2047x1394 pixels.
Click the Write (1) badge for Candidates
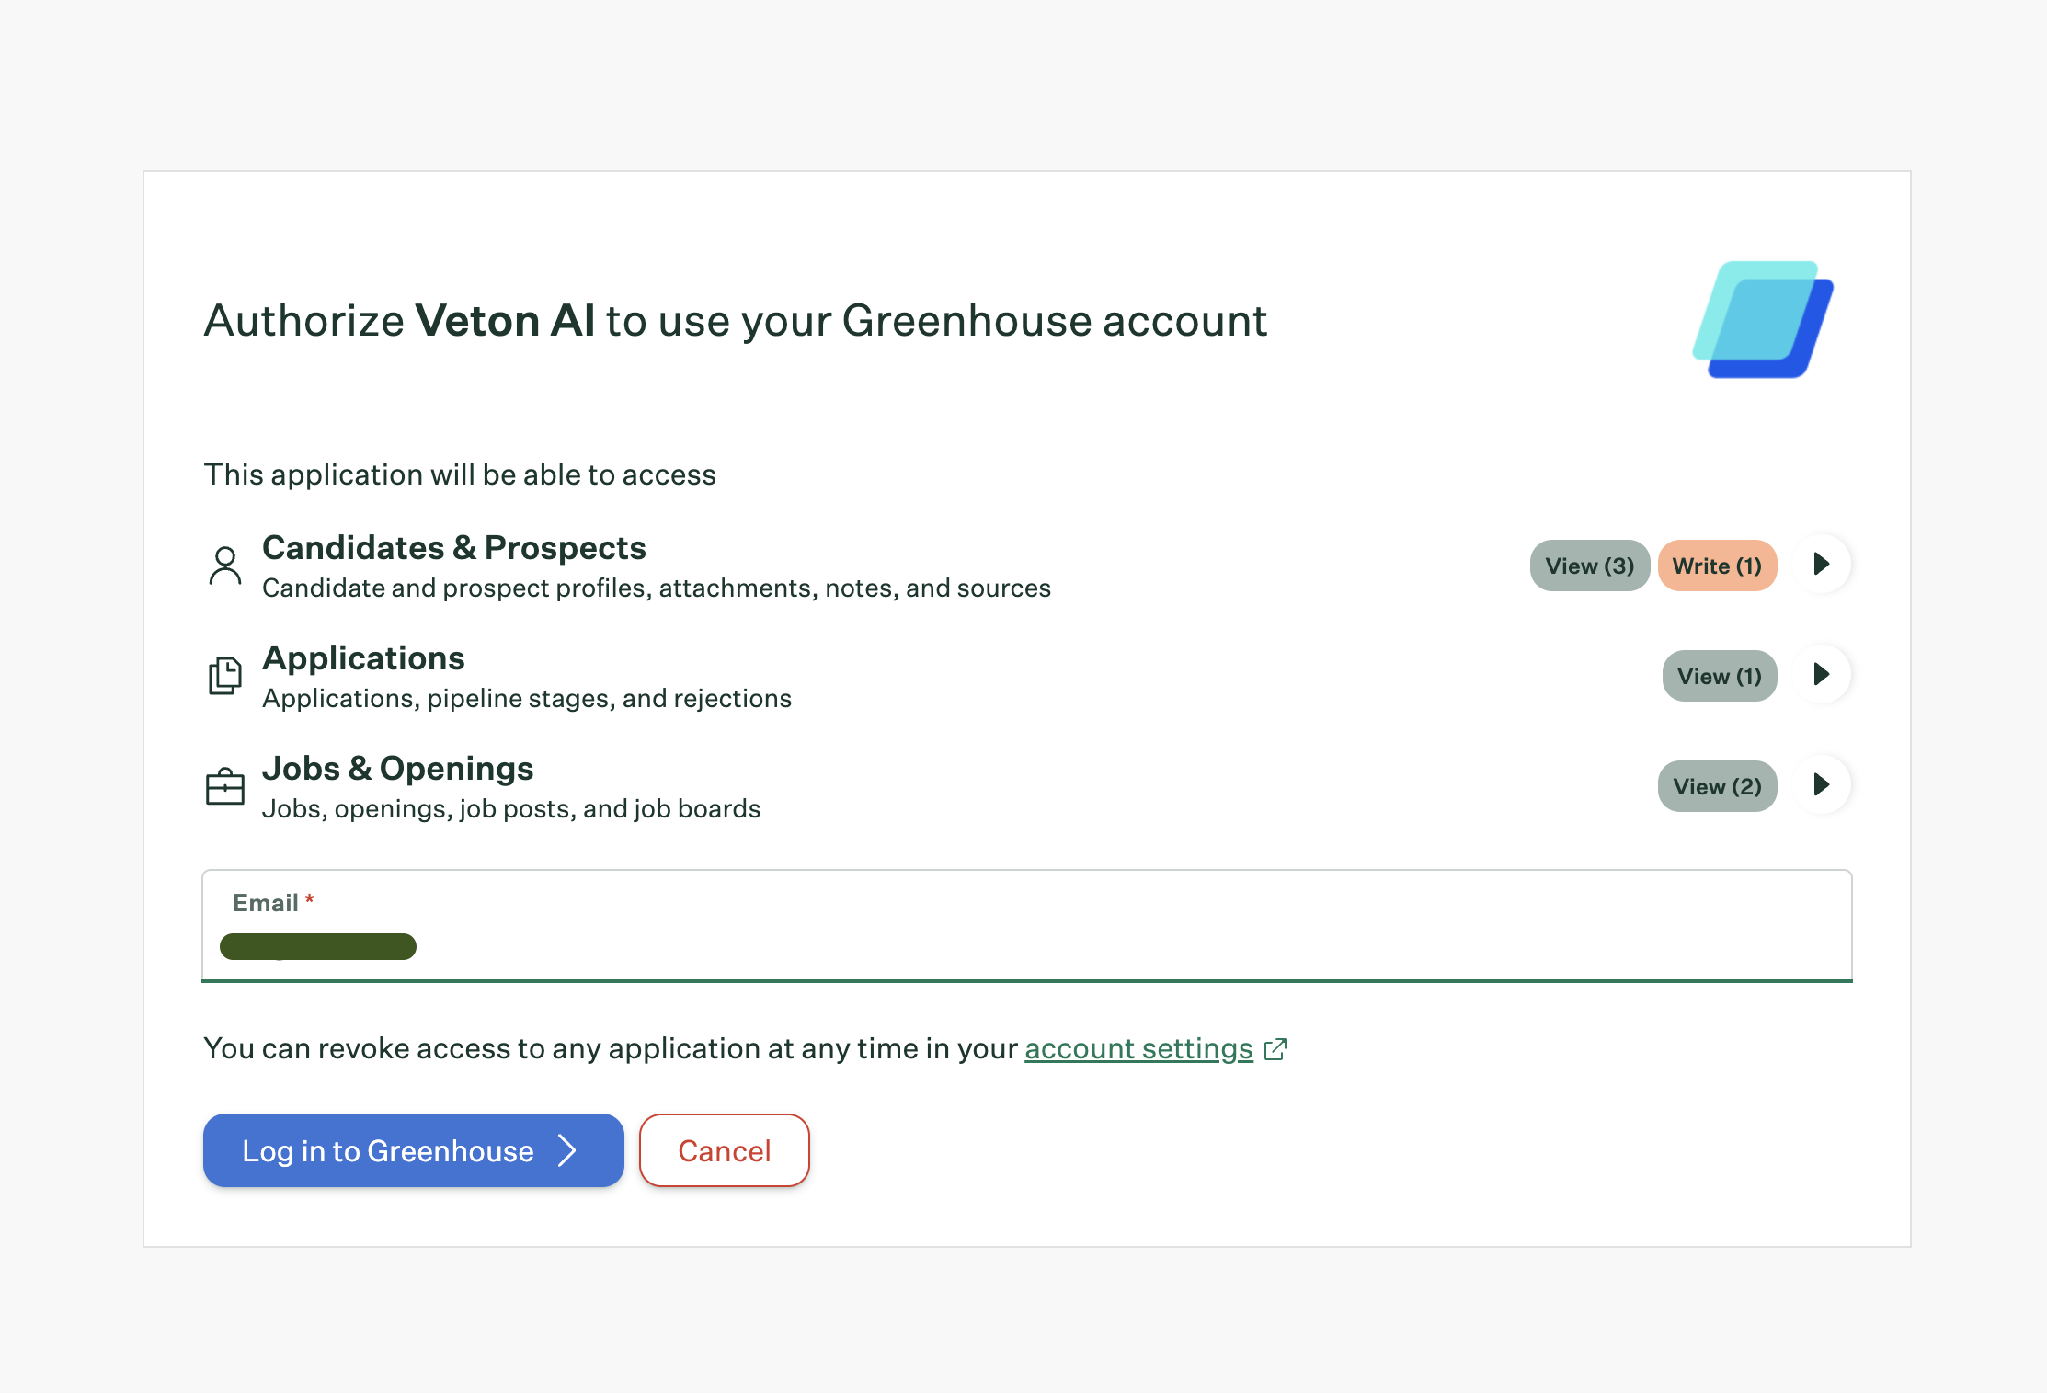pyautogui.click(x=1717, y=566)
